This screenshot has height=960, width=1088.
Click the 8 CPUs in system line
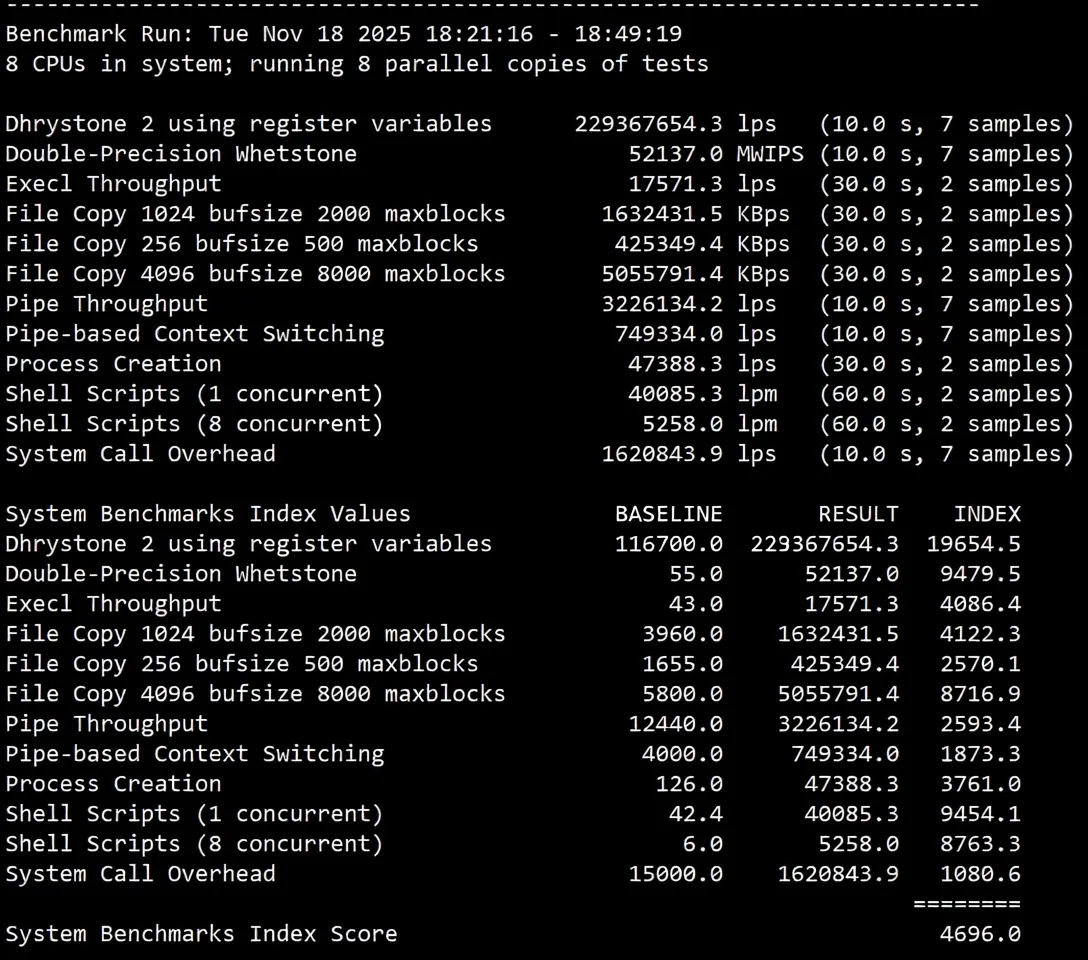(x=267, y=63)
